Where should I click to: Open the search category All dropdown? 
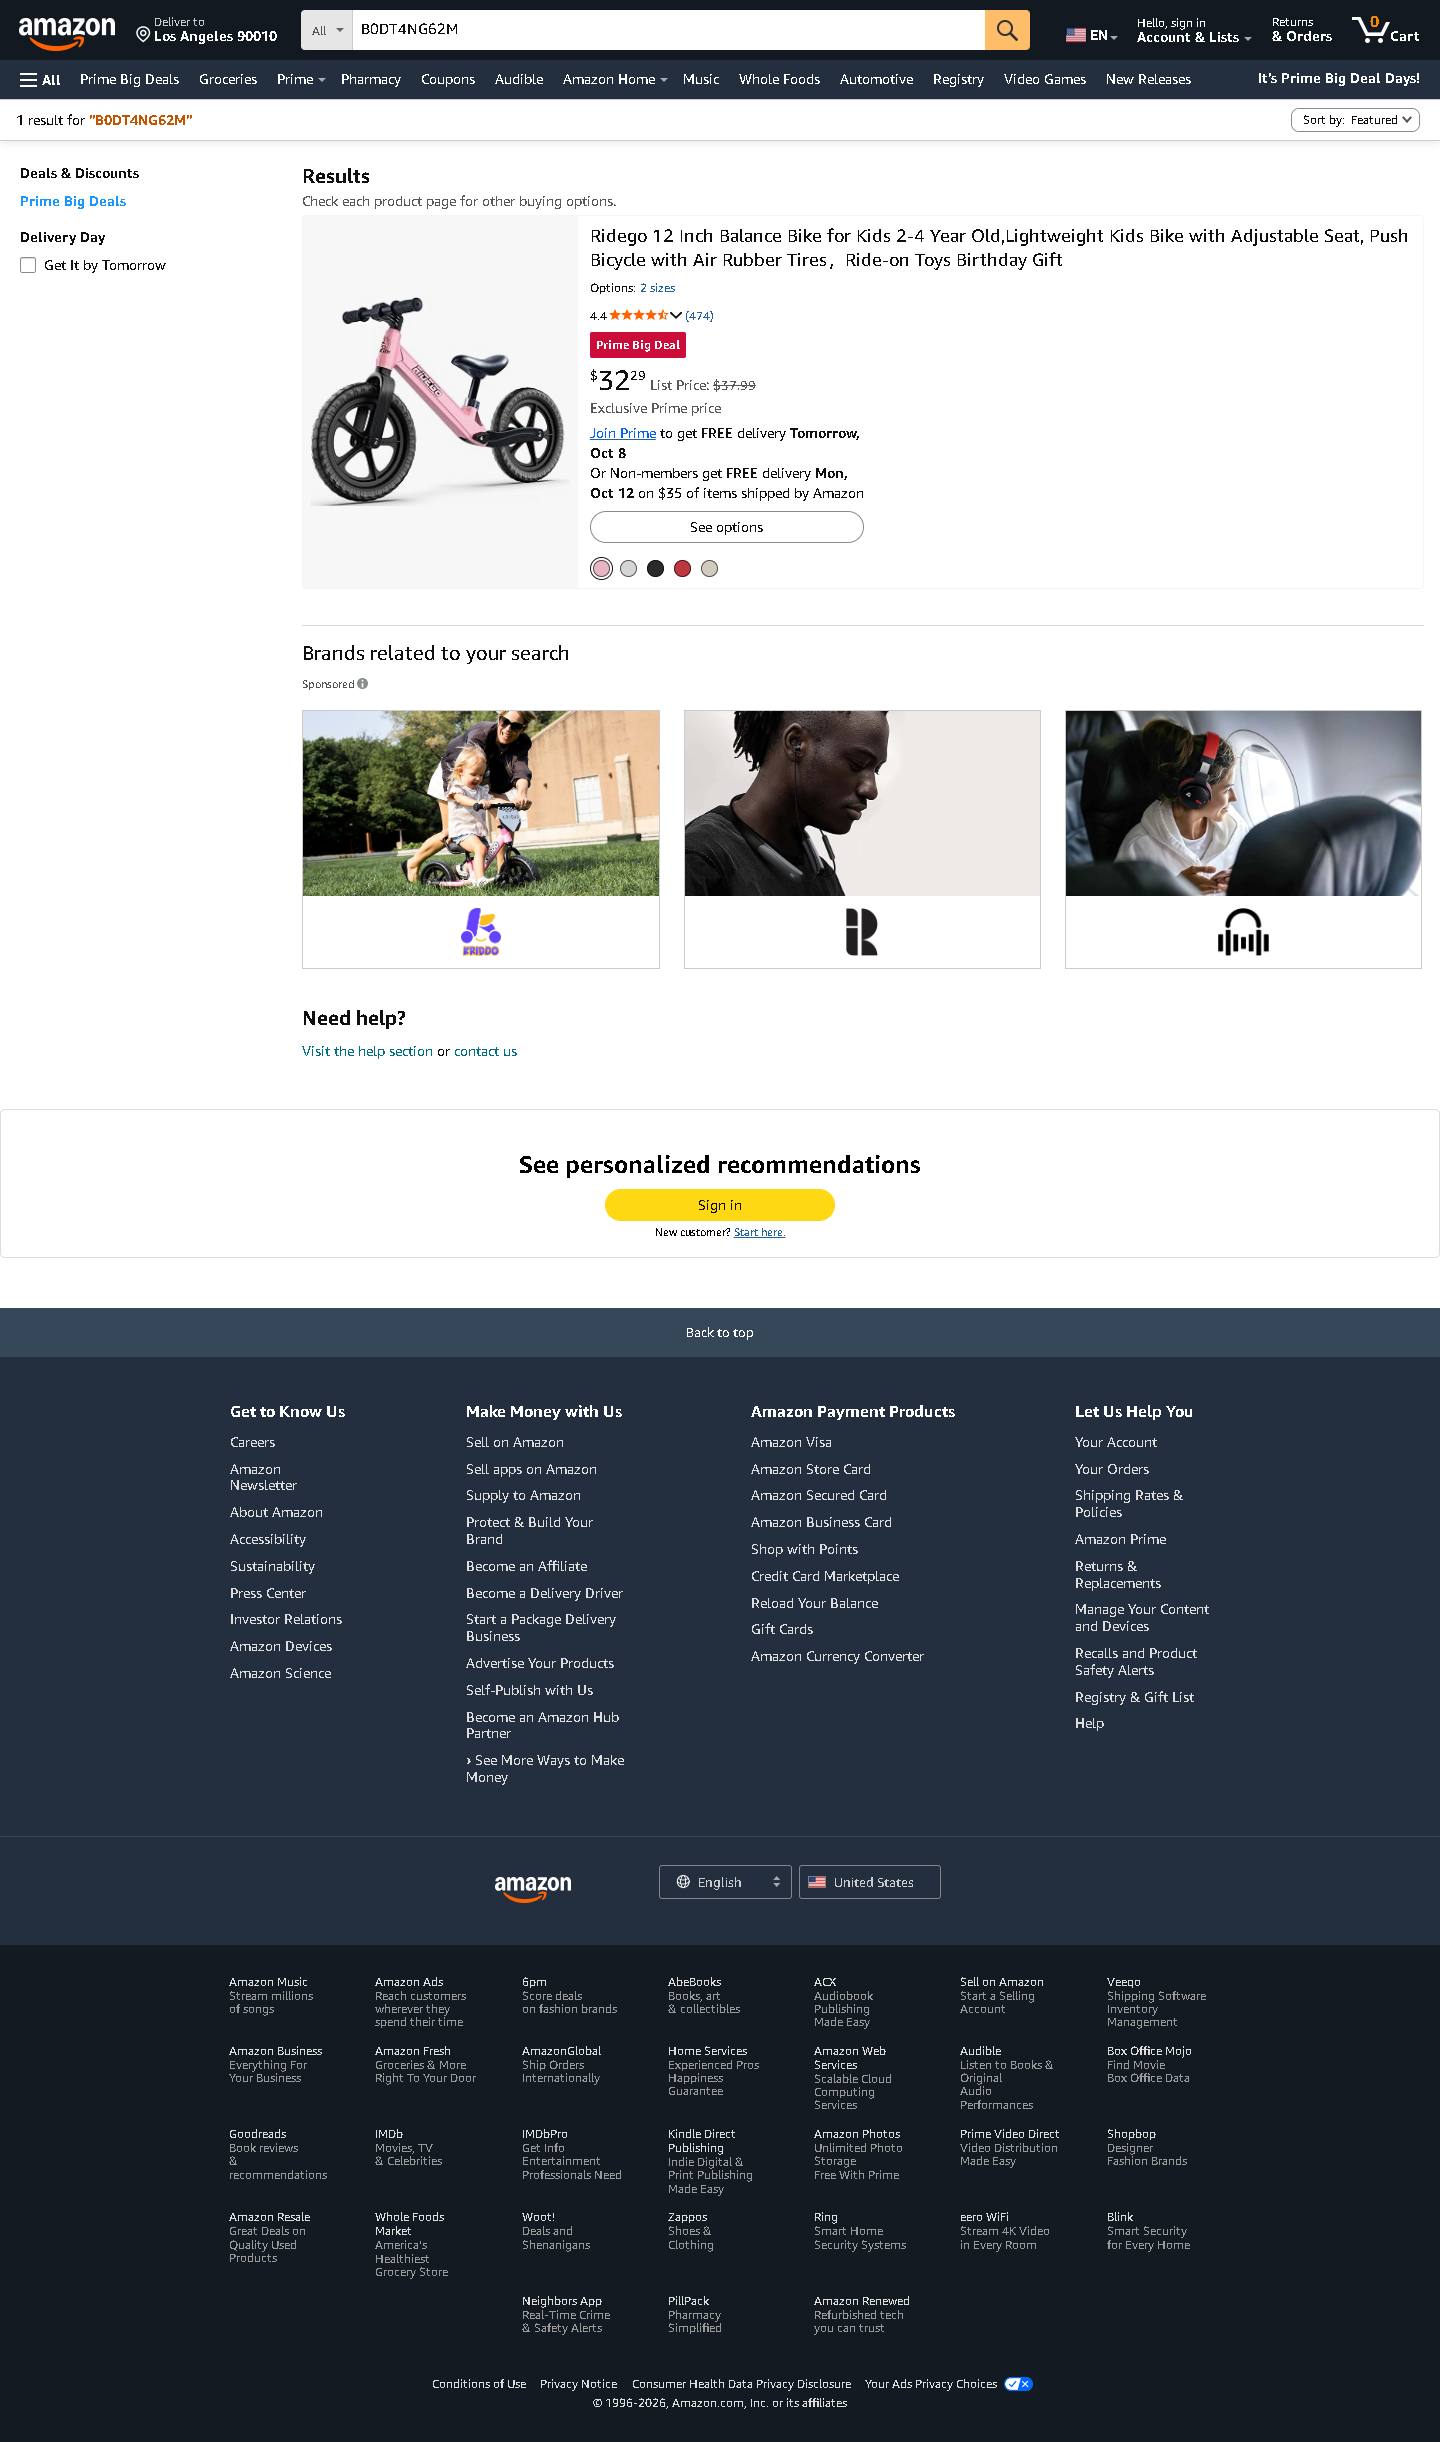pyautogui.click(x=327, y=30)
